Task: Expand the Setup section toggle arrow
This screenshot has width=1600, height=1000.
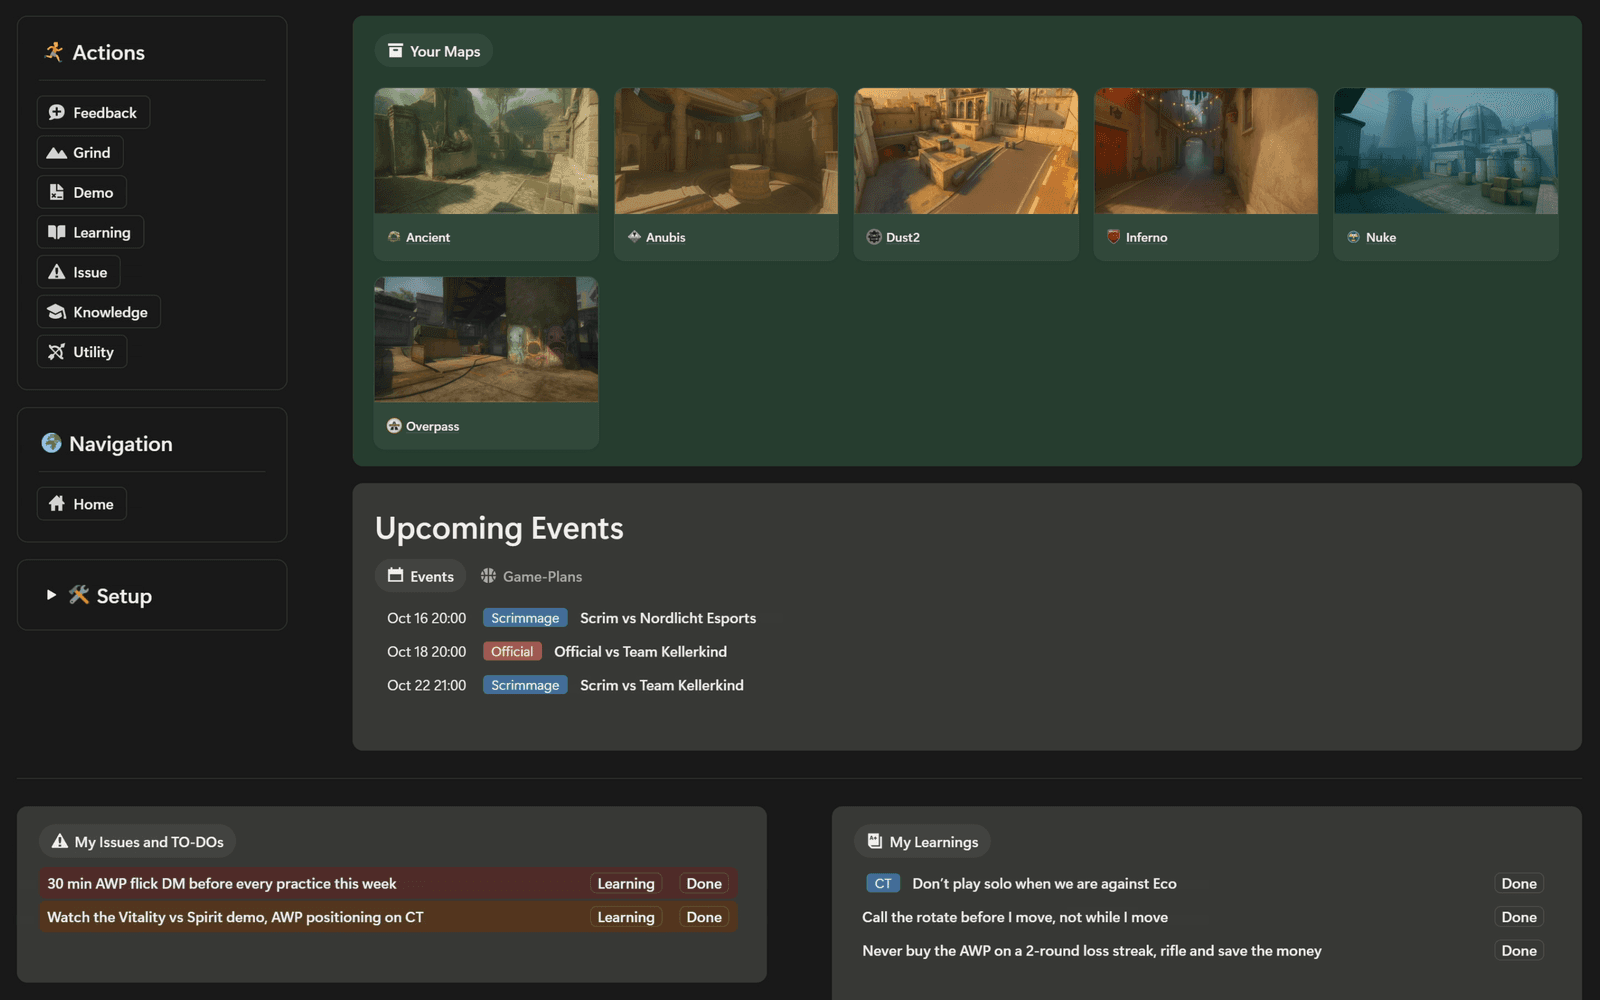Action: pos(51,595)
